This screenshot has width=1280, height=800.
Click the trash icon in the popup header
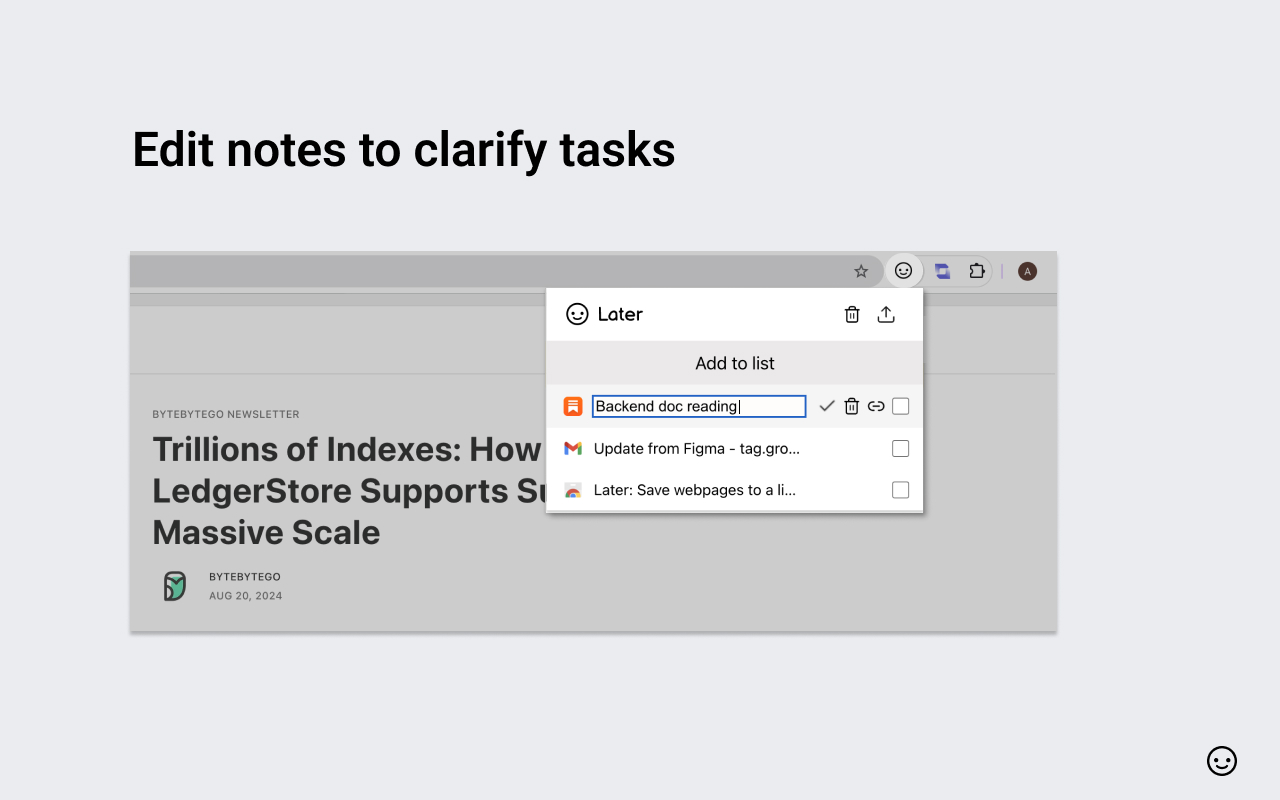coord(852,314)
